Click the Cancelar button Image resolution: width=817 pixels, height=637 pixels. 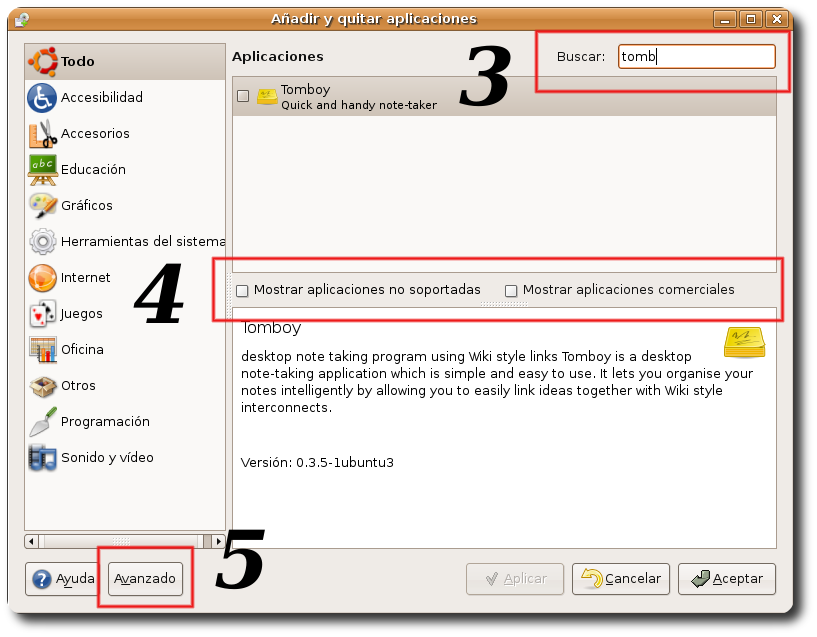621,578
